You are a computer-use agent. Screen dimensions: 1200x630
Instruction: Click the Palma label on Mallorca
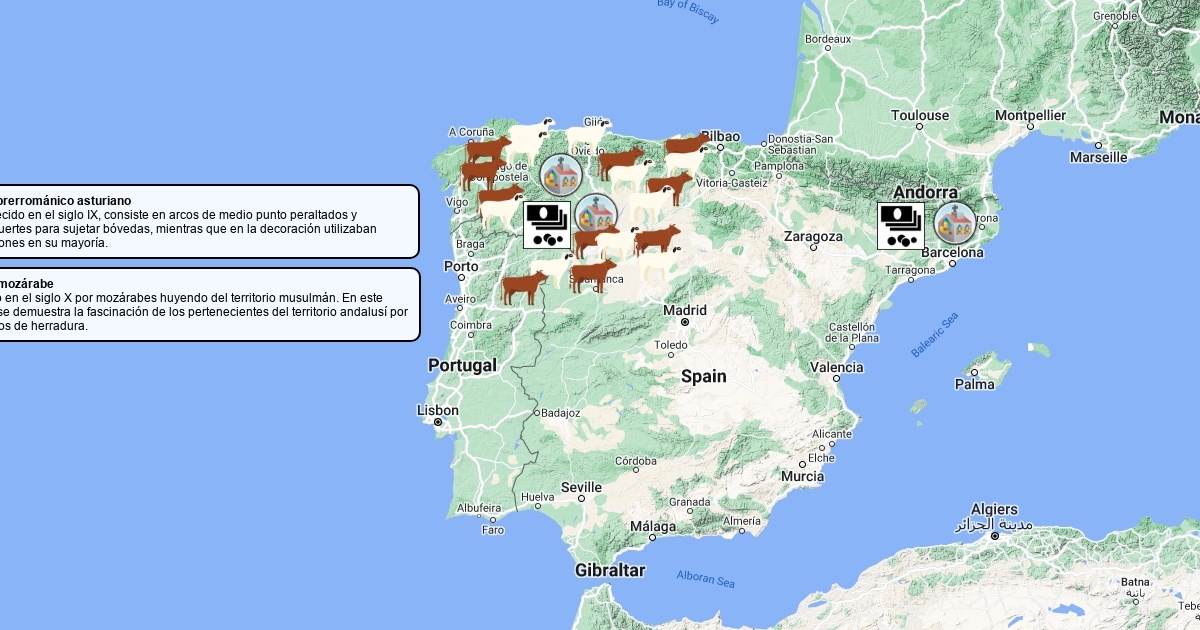click(974, 384)
